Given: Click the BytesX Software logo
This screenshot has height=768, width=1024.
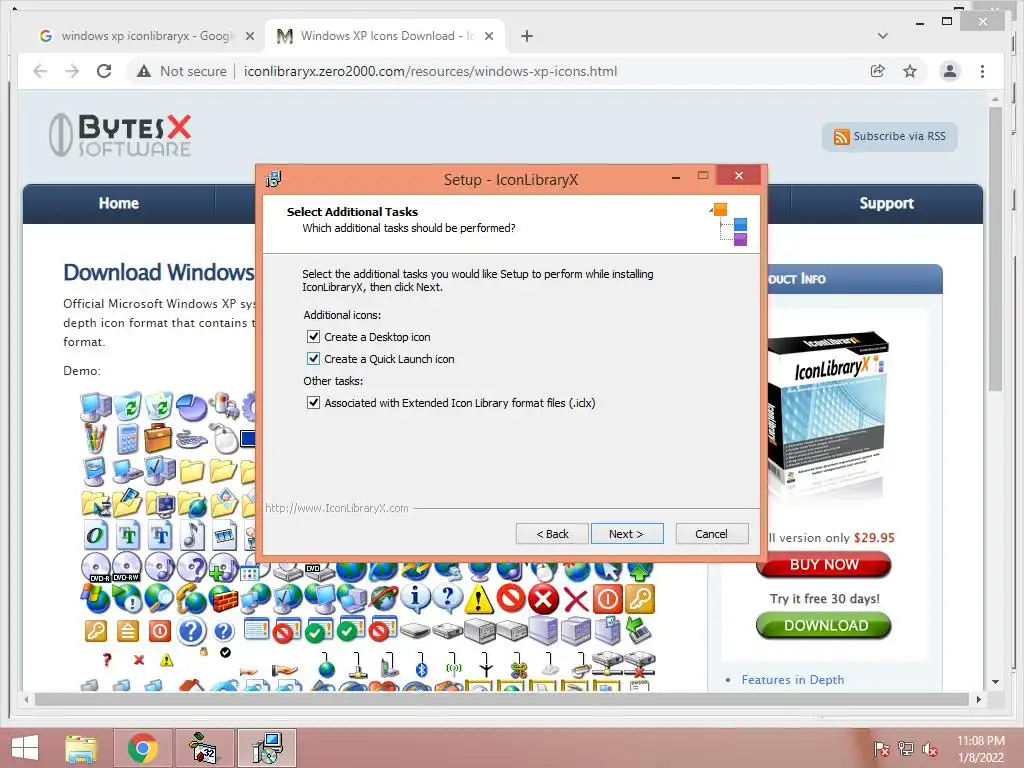Looking at the screenshot, I should coord(121,135).
